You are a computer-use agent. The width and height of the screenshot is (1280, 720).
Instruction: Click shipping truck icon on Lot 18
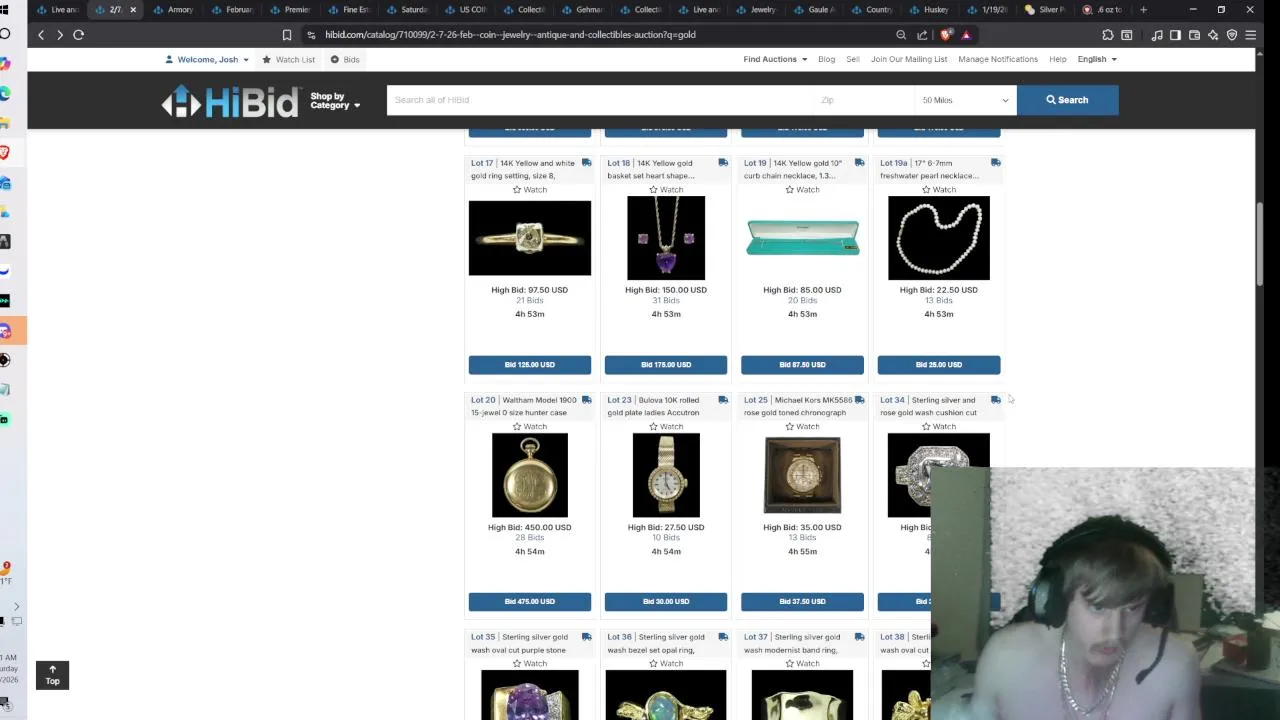click(722, 162)
